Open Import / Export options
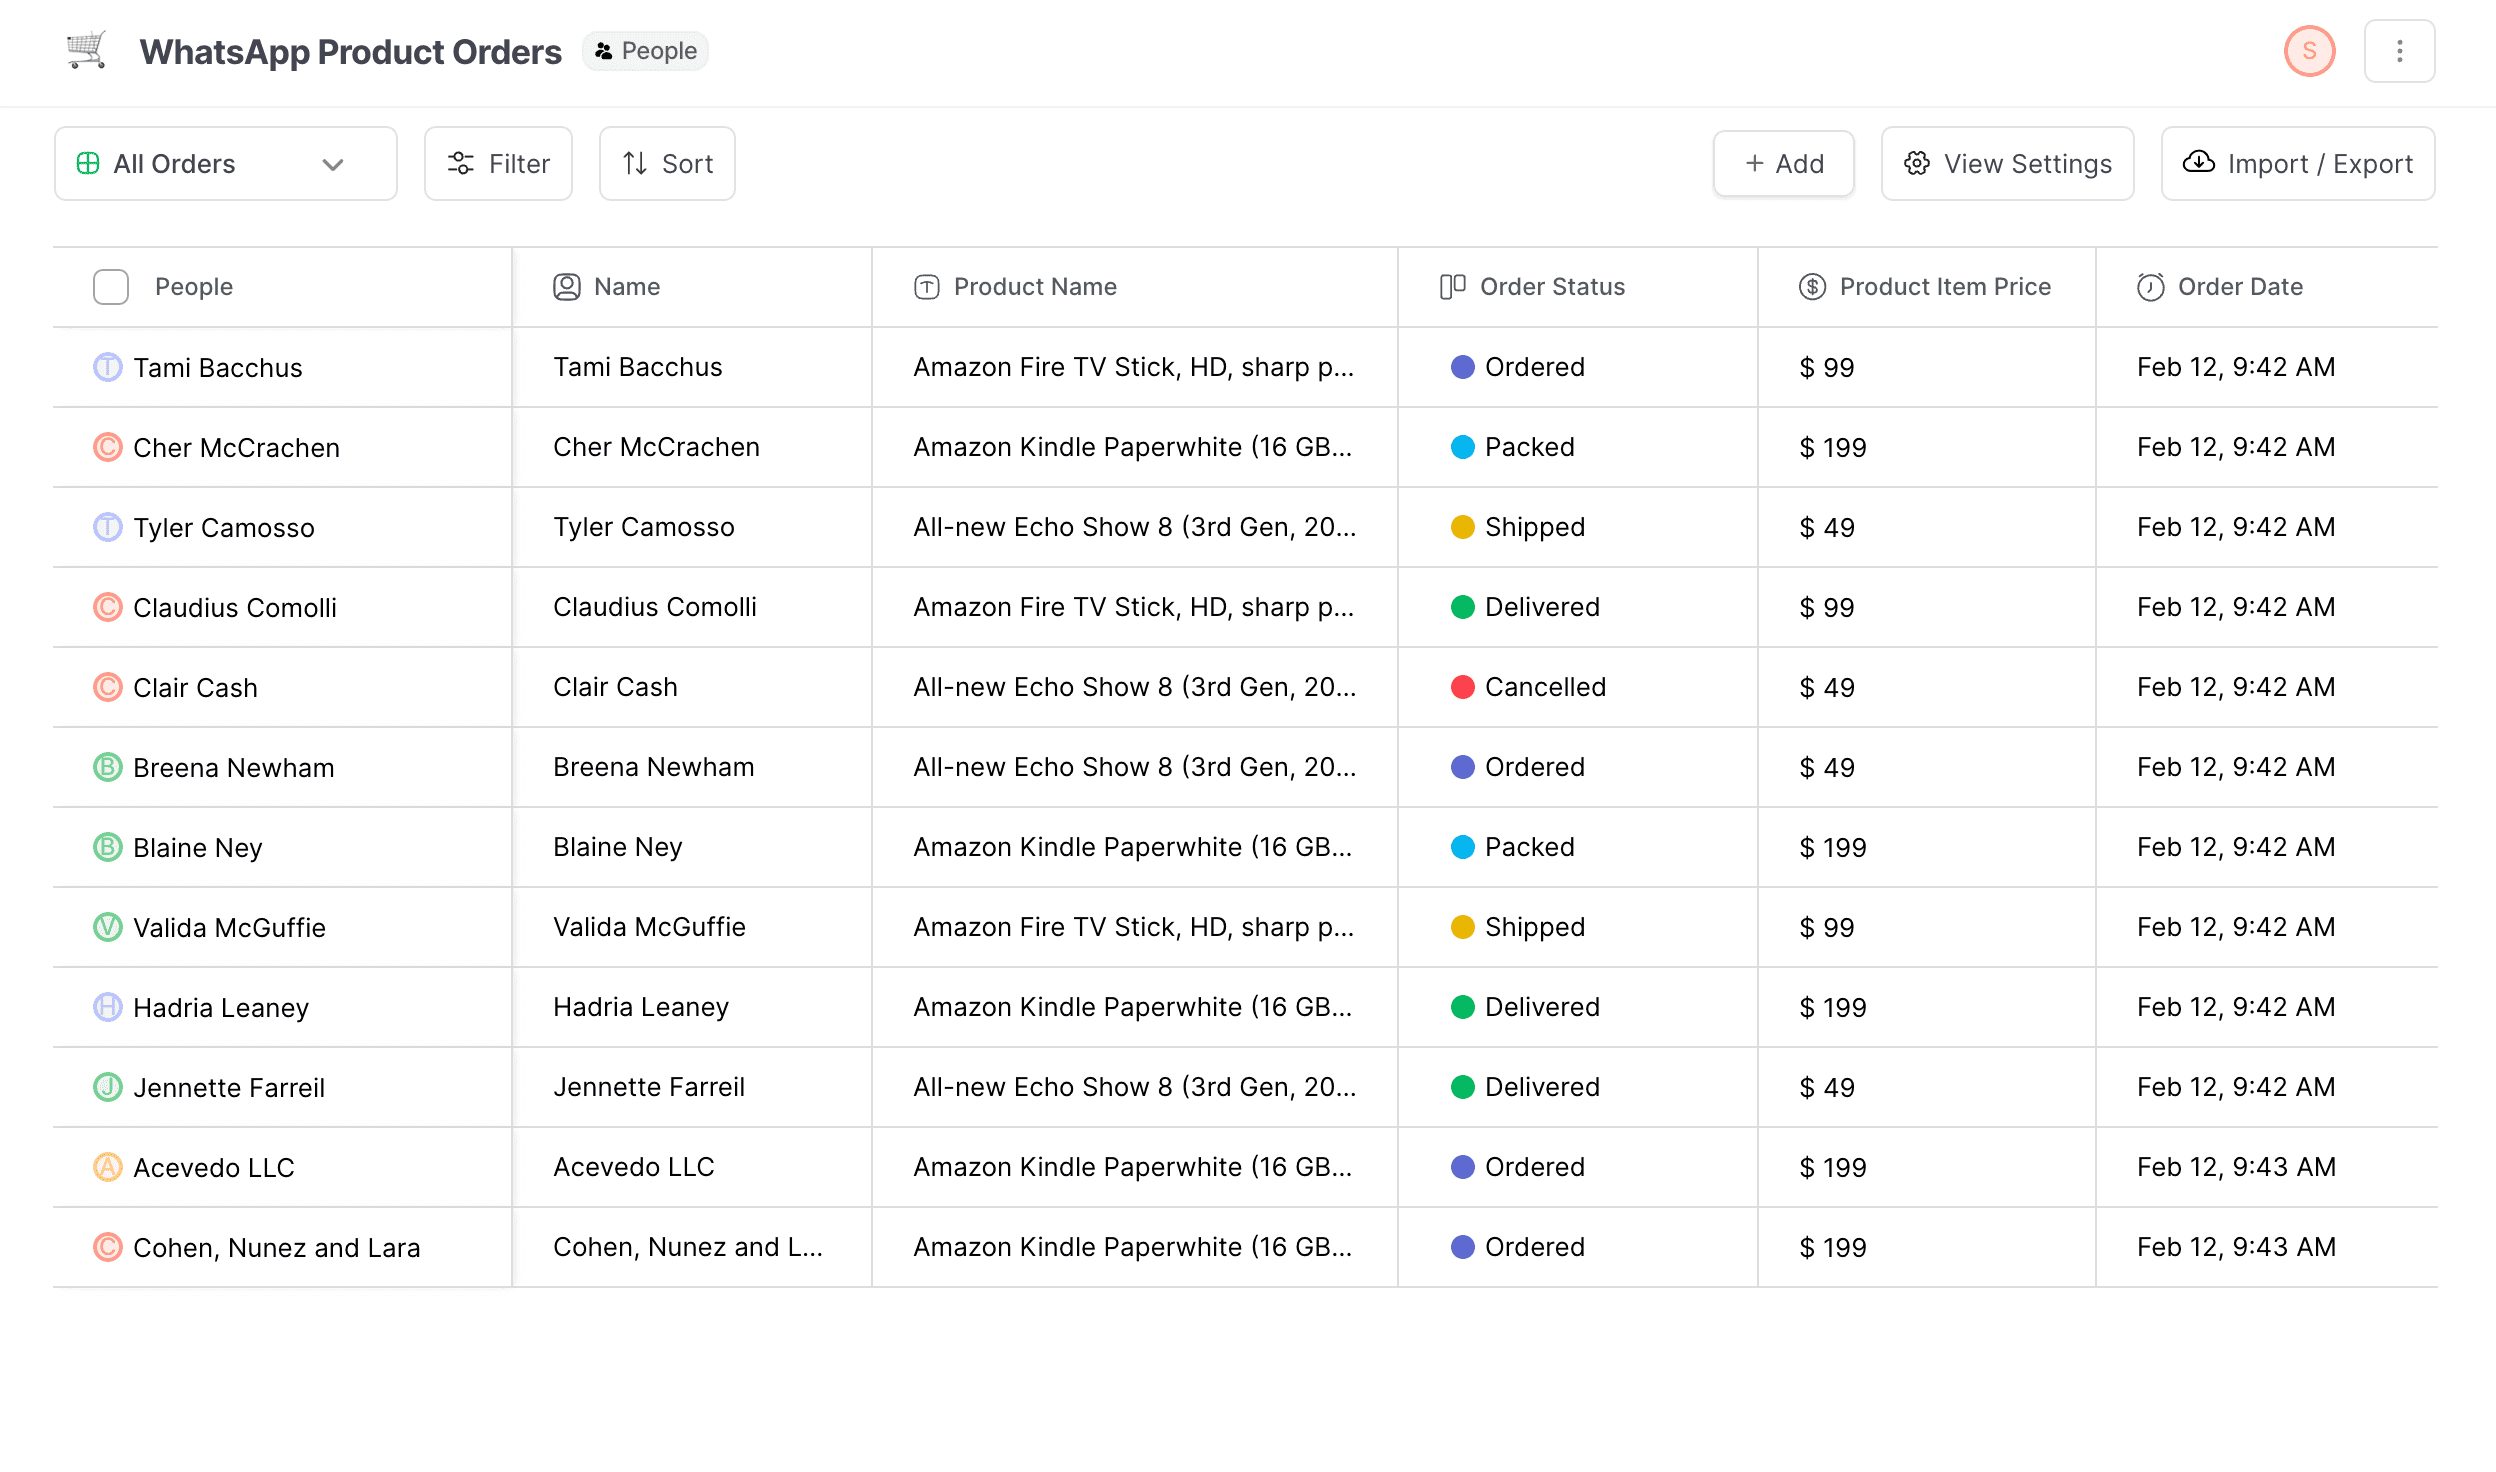Screen dimensions: 2496x1472 2297,163
